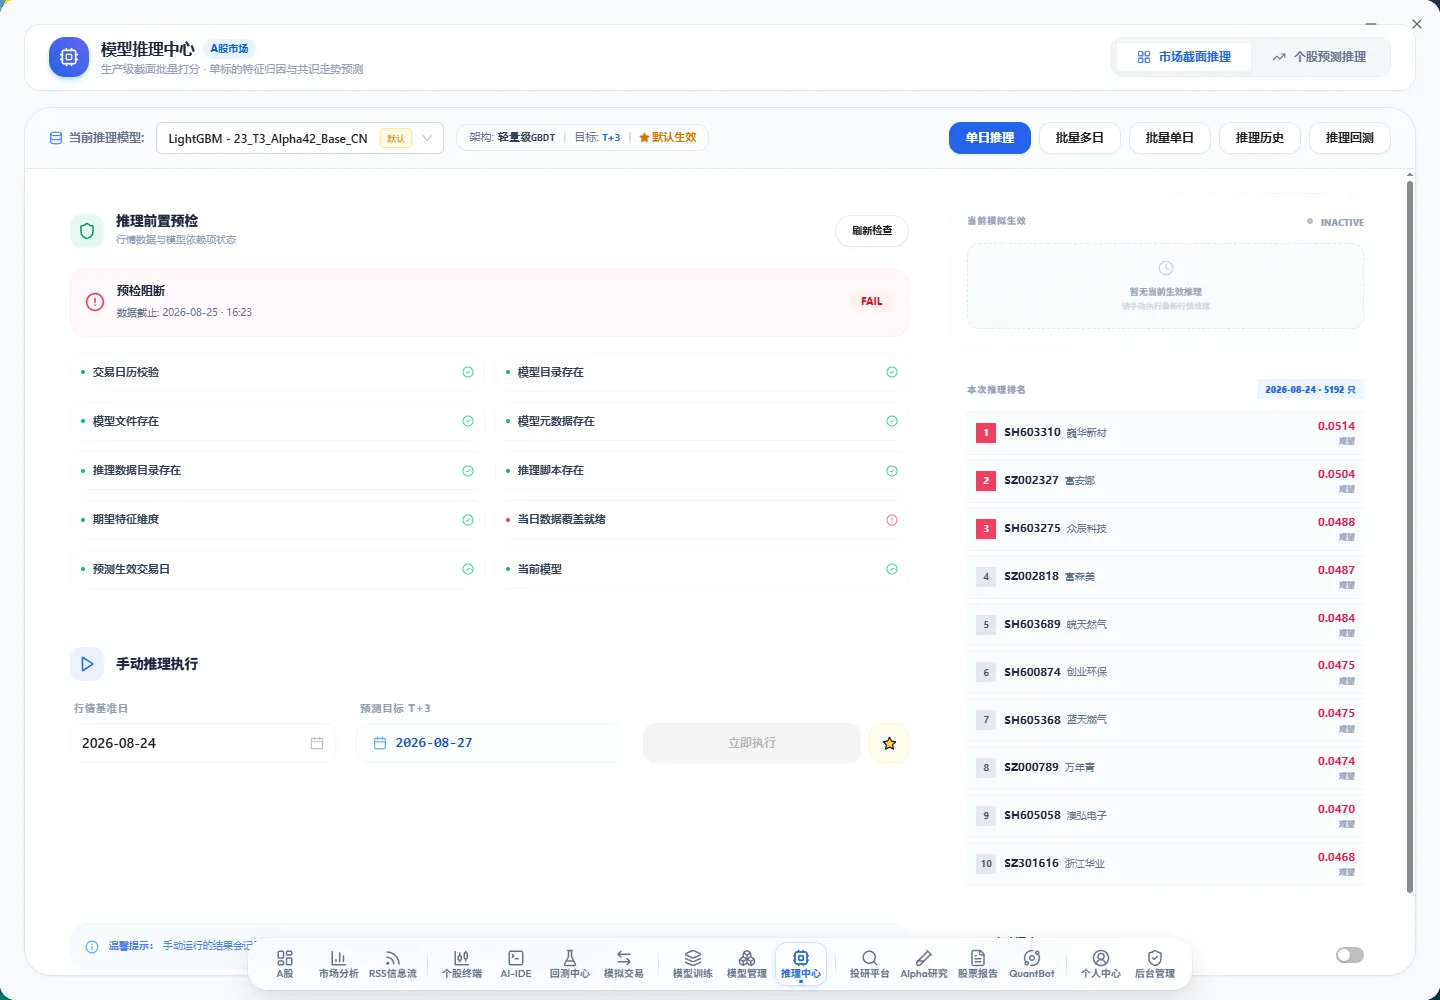Open 模型管理 from the dock

pos(747,964)
